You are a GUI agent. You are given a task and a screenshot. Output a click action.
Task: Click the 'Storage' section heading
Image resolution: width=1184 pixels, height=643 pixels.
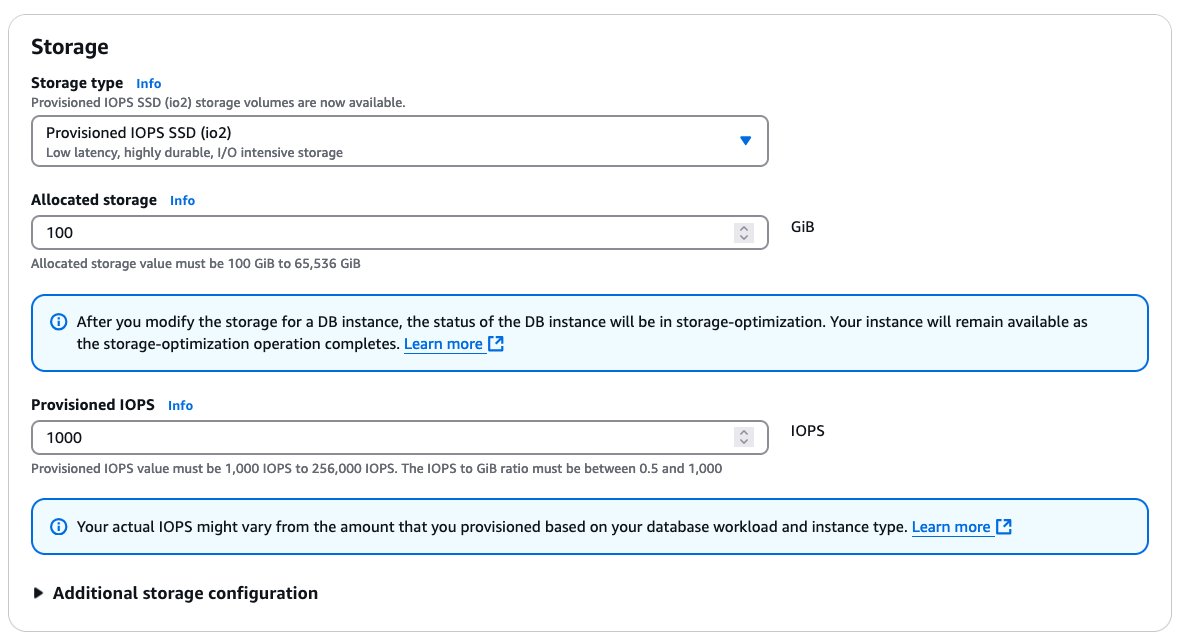[x=69, y=47]
